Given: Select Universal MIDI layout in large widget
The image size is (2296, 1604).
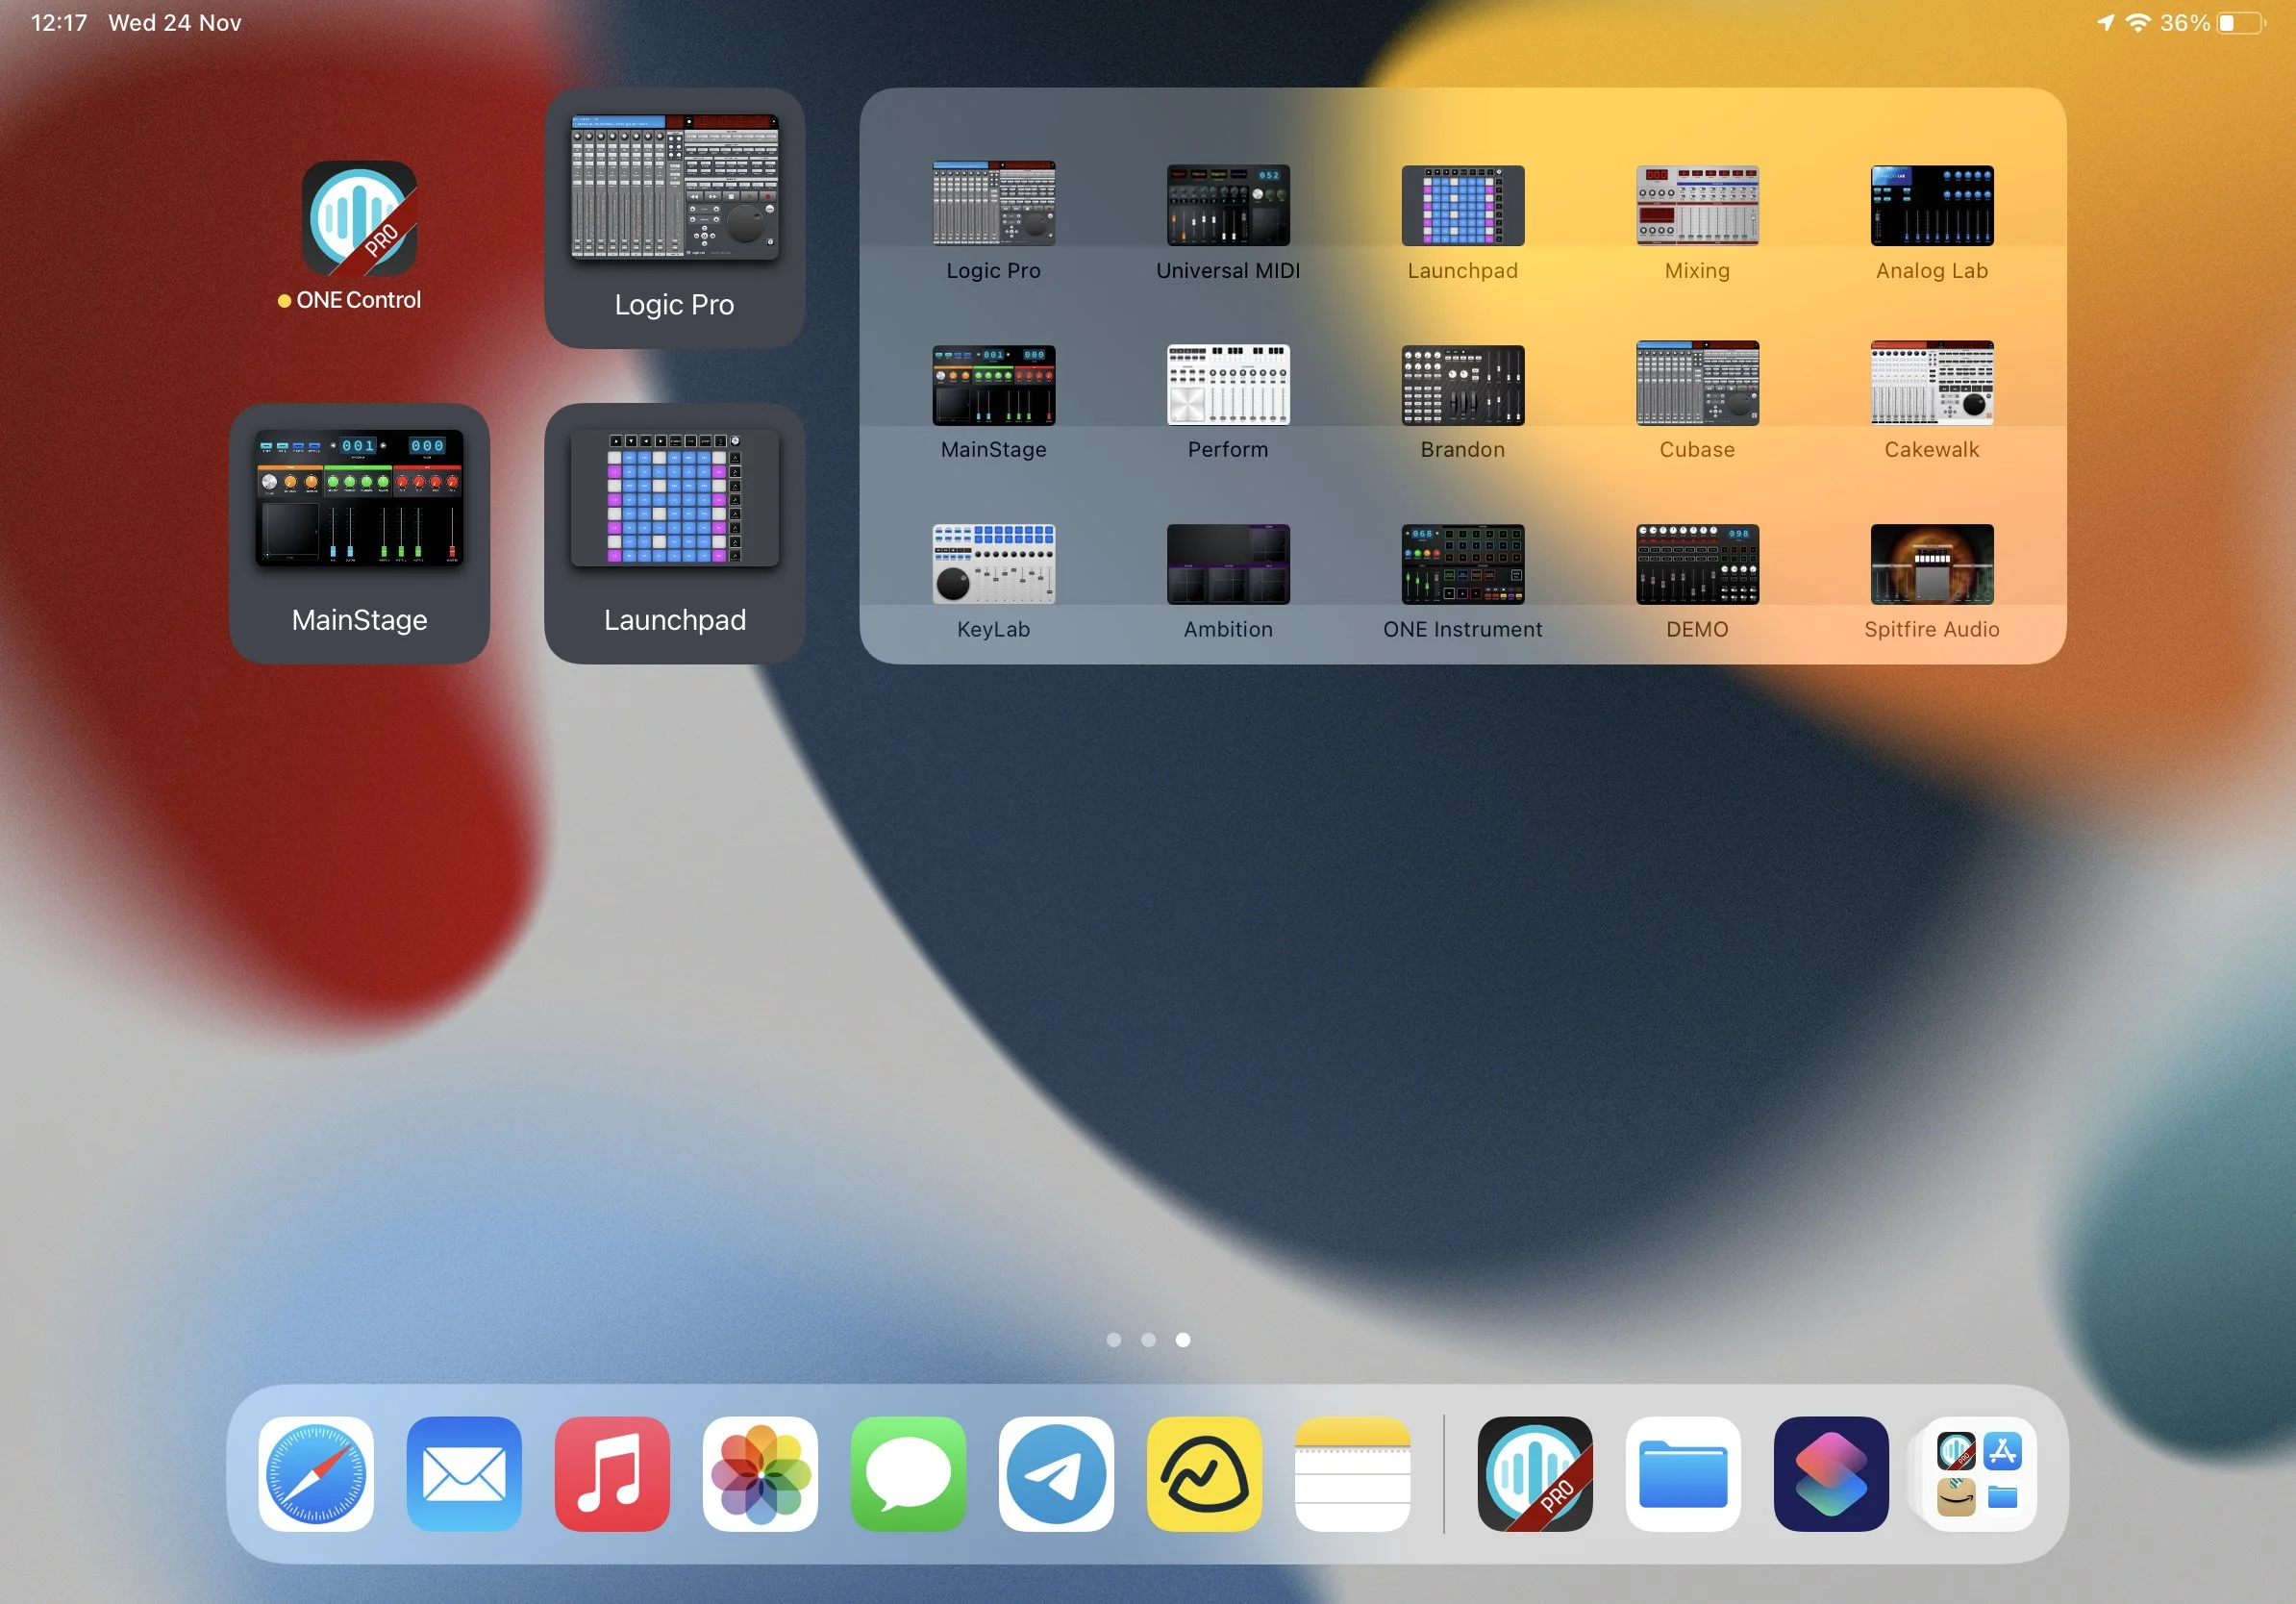Looking at the screenshot, I should tap(1228, 206).
